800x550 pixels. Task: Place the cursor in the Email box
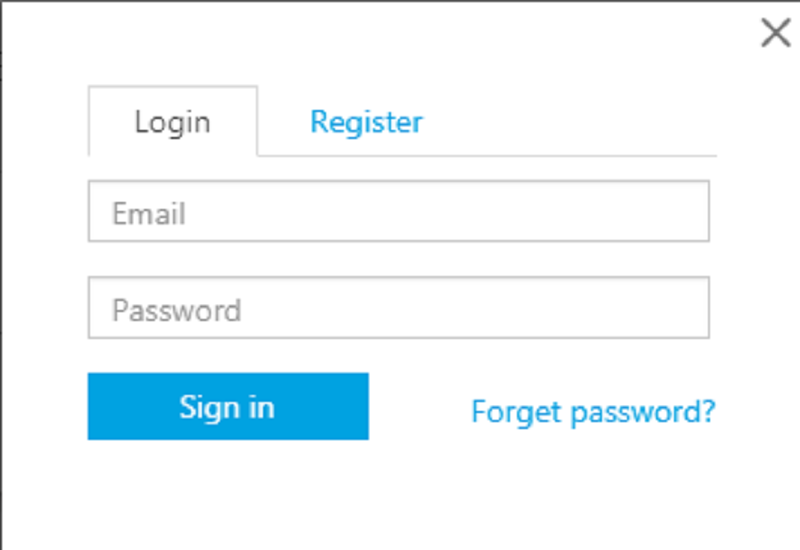tap(398, 211)
